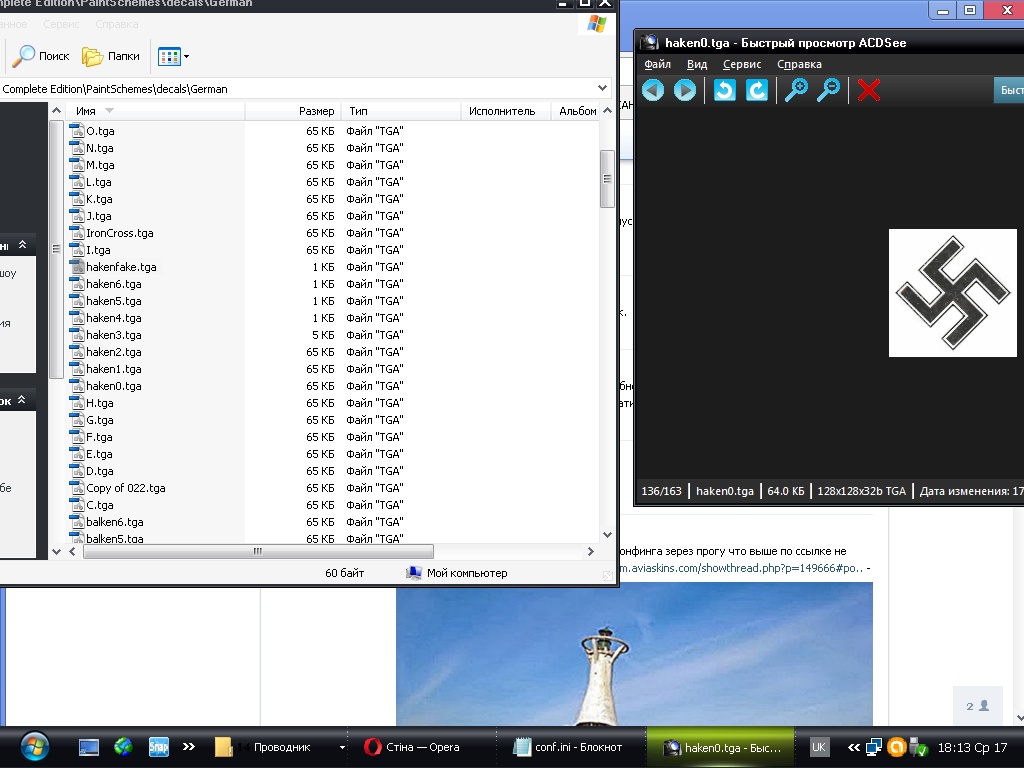The height and width of the screenshot is (768, 1024).
Task: Click the Исполнитель column header
Action: pos(506,111)
